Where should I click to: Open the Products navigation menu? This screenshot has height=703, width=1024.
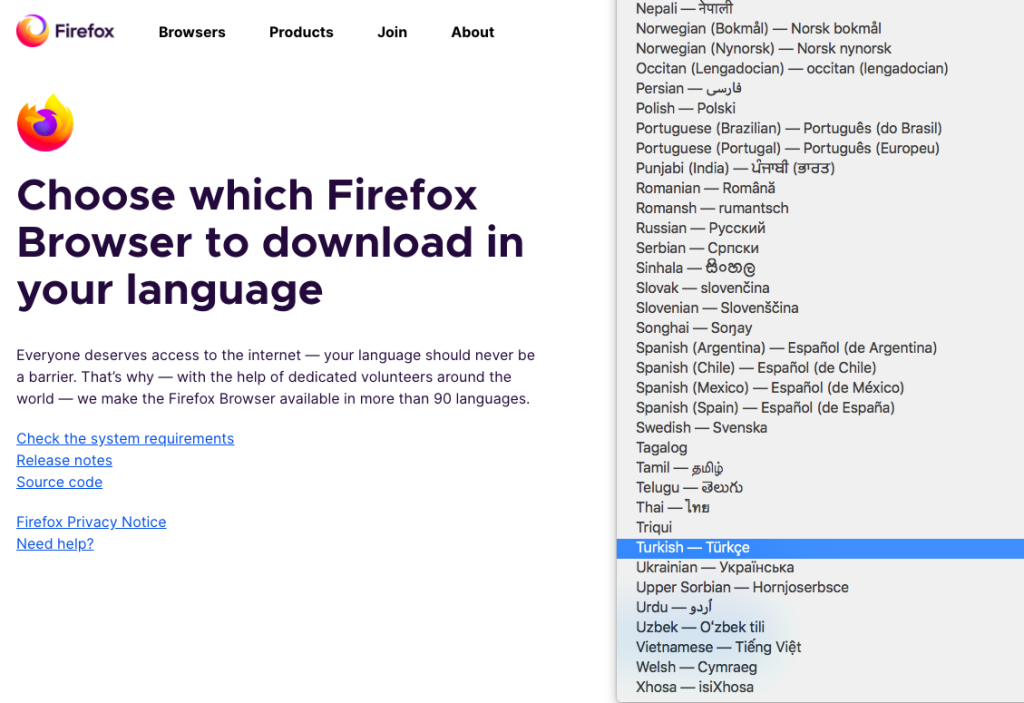tap(301, 32)
